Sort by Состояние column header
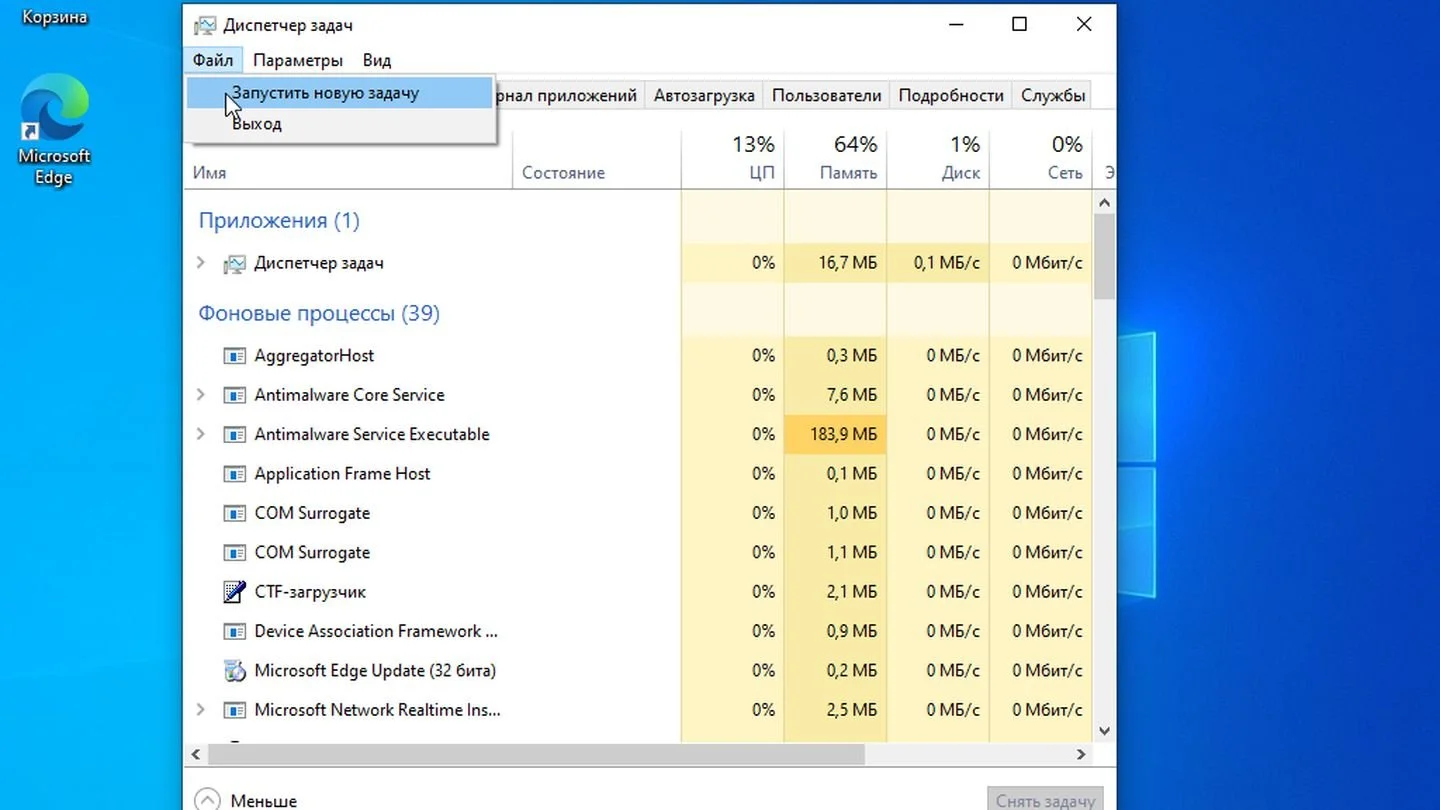 pos(597,159)
